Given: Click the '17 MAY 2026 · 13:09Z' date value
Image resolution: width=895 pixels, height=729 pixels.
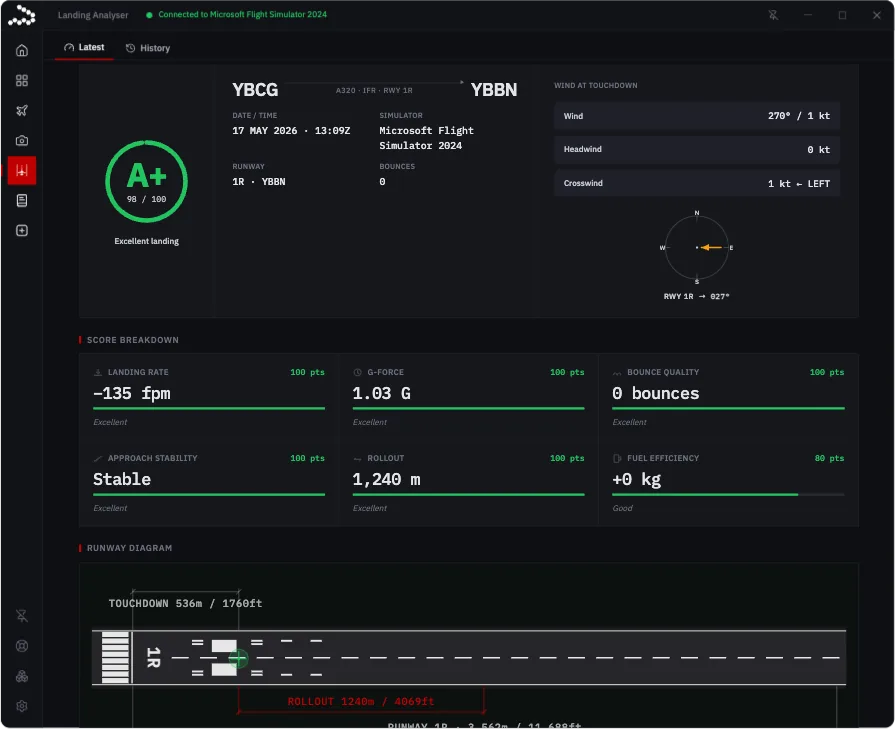Looking at the screenshot, I should [x=291, y=131].
